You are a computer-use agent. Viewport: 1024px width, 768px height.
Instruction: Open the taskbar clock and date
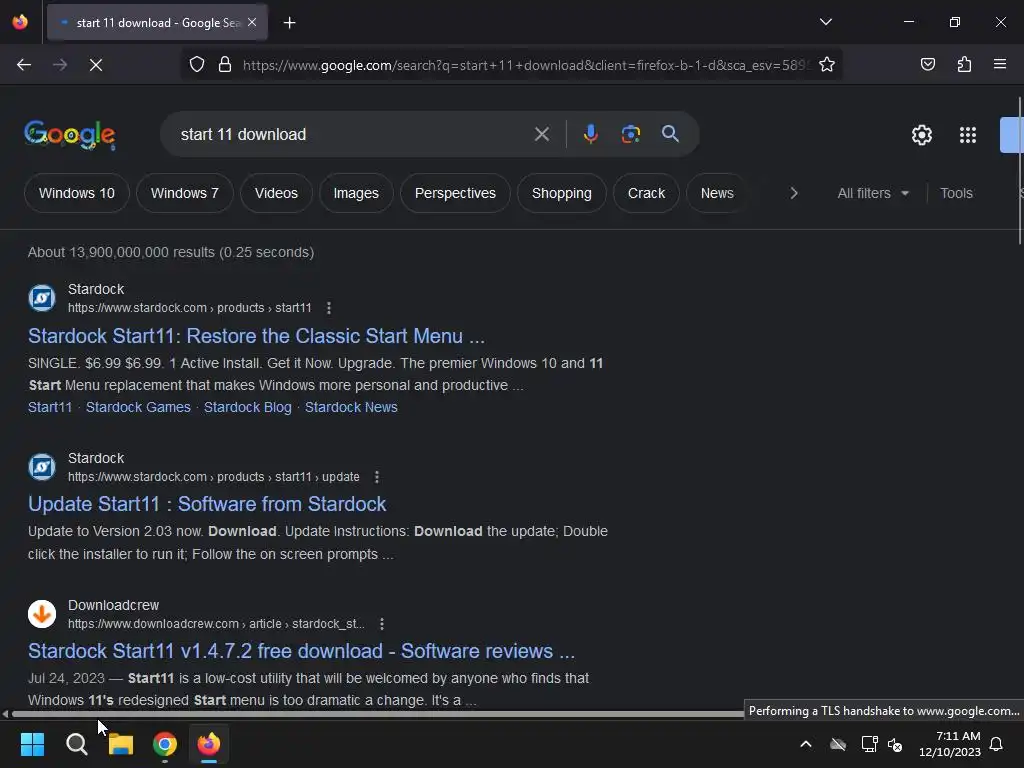coord(950,744)
